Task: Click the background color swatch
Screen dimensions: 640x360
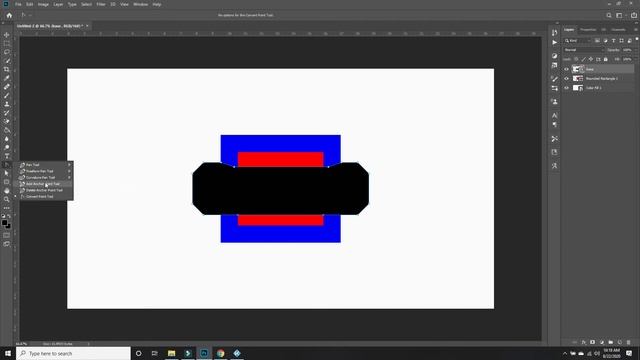Action: tap(8, 226)
